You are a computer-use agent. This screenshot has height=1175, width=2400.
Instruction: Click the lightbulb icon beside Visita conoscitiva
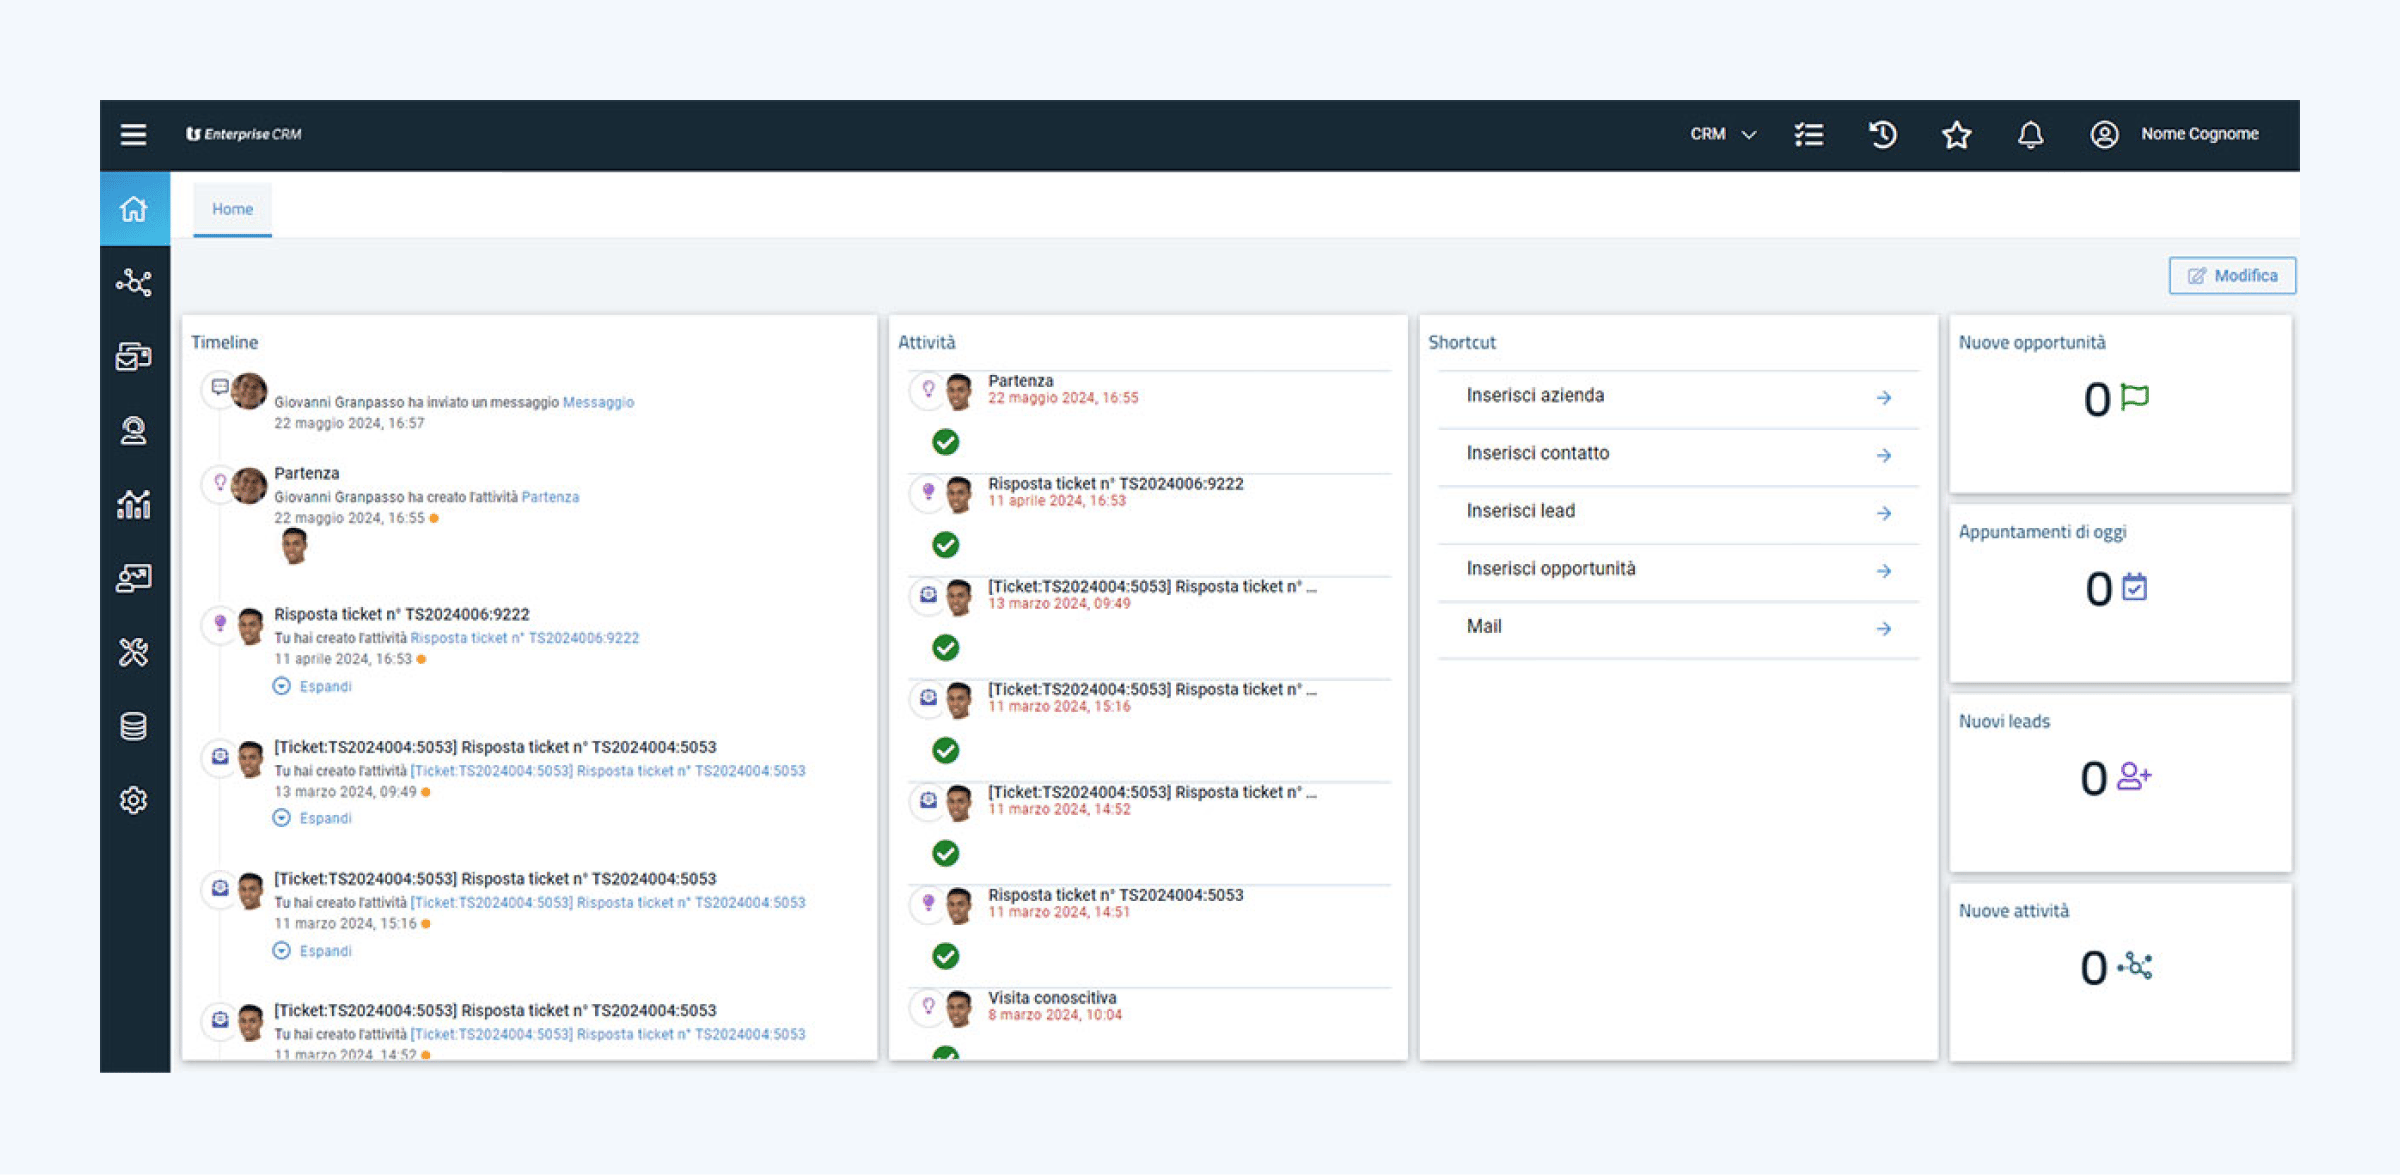[928, 1005]
